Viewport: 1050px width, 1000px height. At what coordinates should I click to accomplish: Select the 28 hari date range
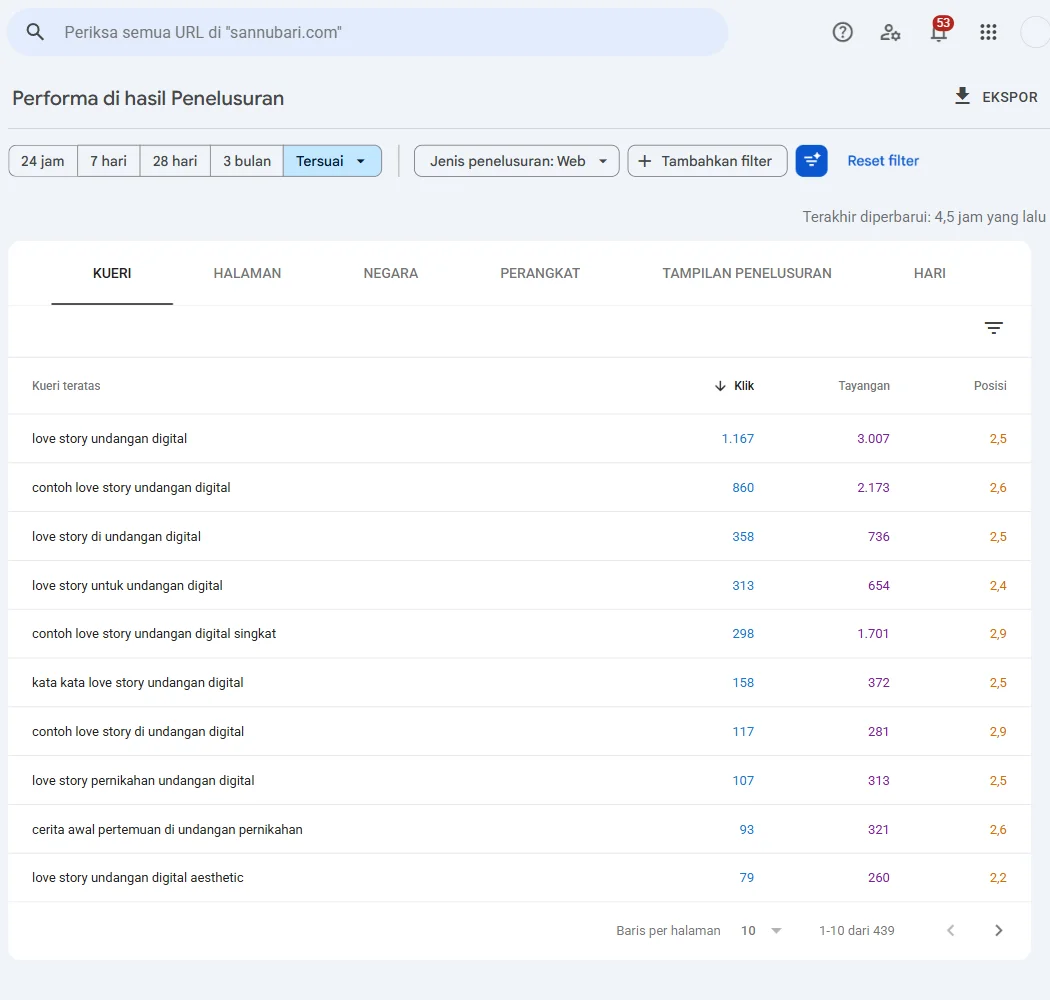pyautogui.click(x=175, y=161)
